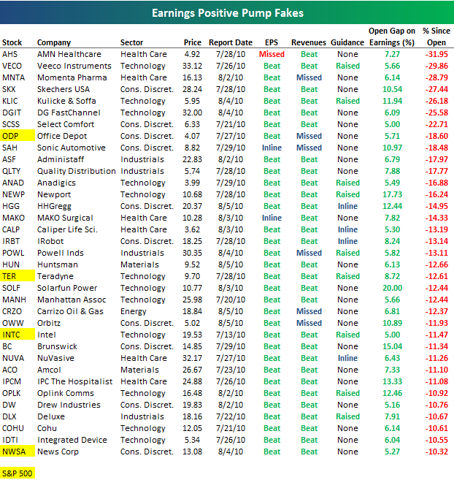Click the % Since Open header
The height and width of the screenshot is (480, 454).
click(x=436, y=37)
